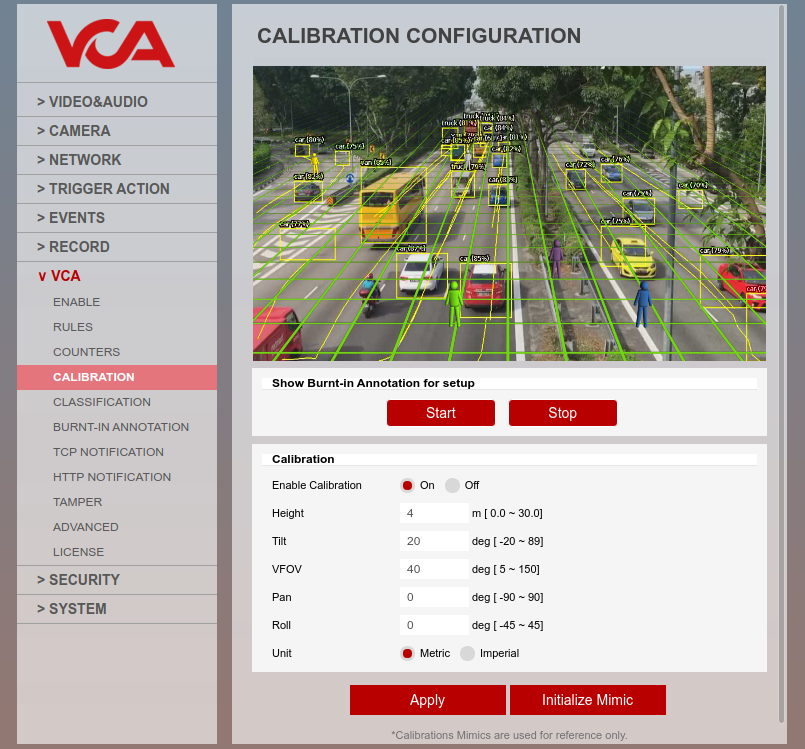Image resolution: width=805 pixels, height=749 pixels.
Task: Select the Imperial unit option
Action: pos(467,654)
